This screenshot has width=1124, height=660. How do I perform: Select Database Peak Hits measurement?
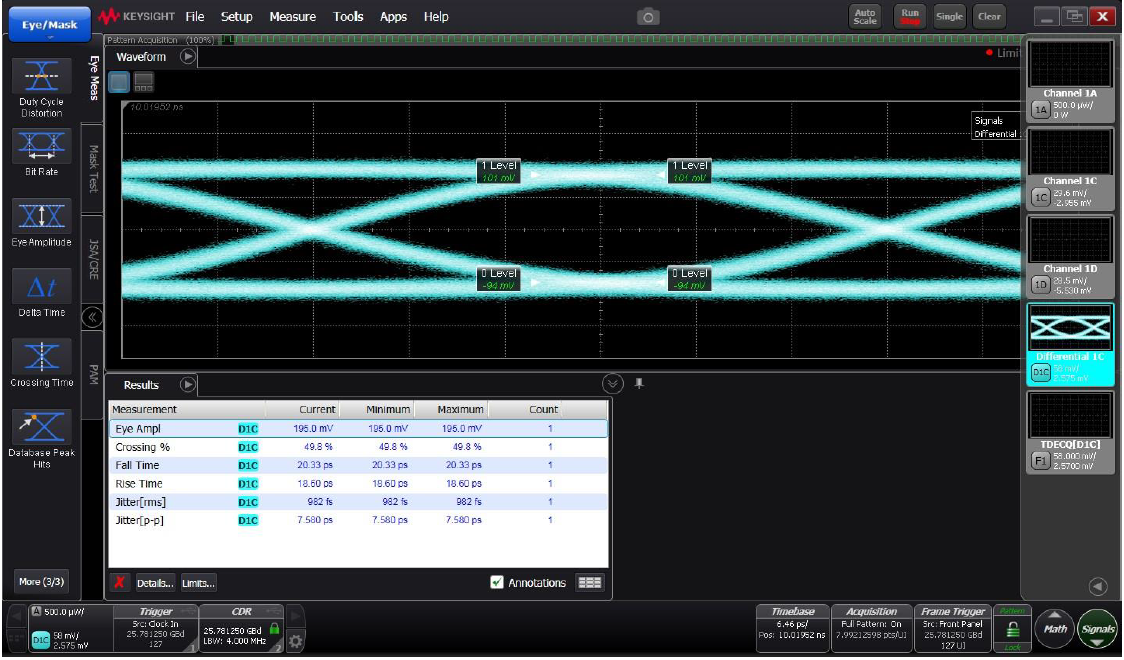point(41,428)
